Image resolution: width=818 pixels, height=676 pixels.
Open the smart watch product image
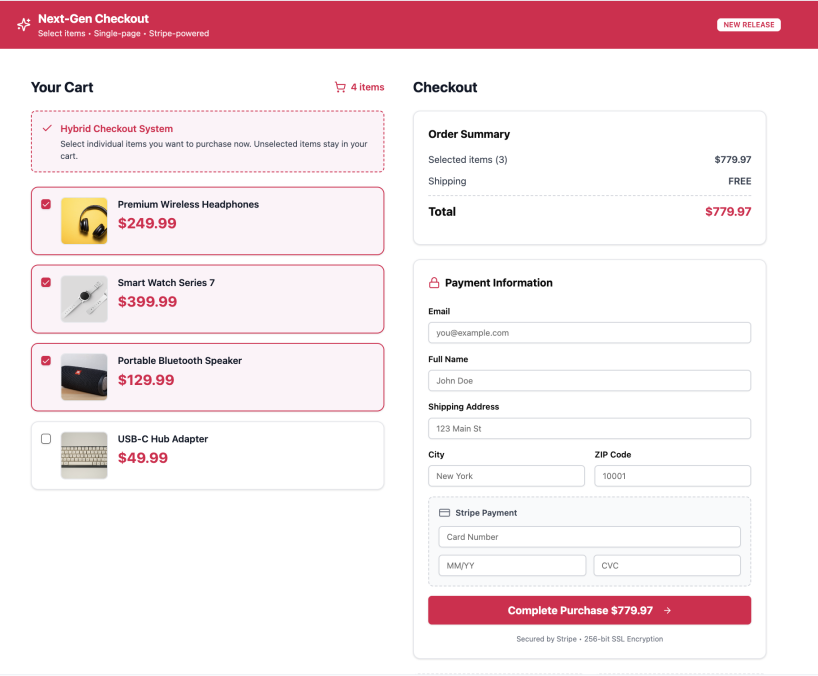[84, 298]
